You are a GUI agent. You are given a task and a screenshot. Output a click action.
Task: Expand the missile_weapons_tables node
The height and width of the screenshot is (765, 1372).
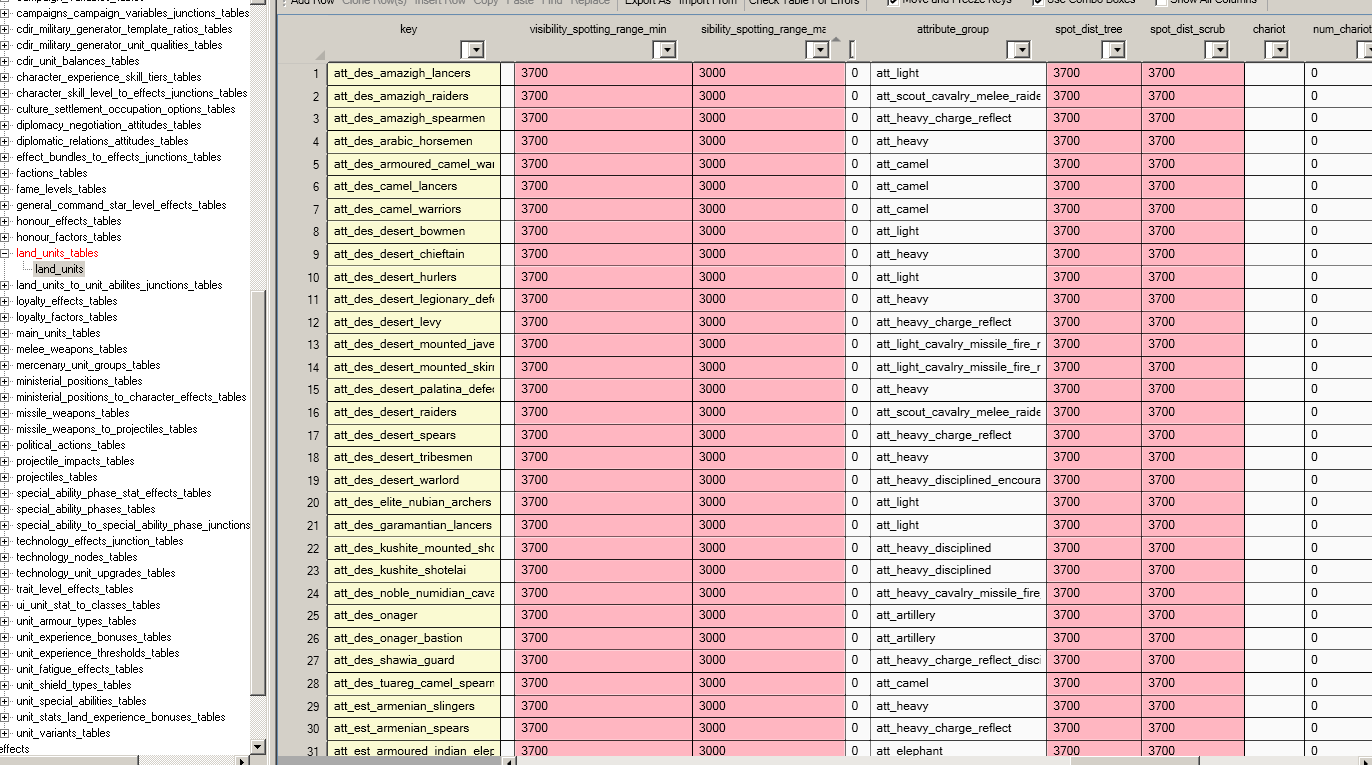(x=7, y=413)
